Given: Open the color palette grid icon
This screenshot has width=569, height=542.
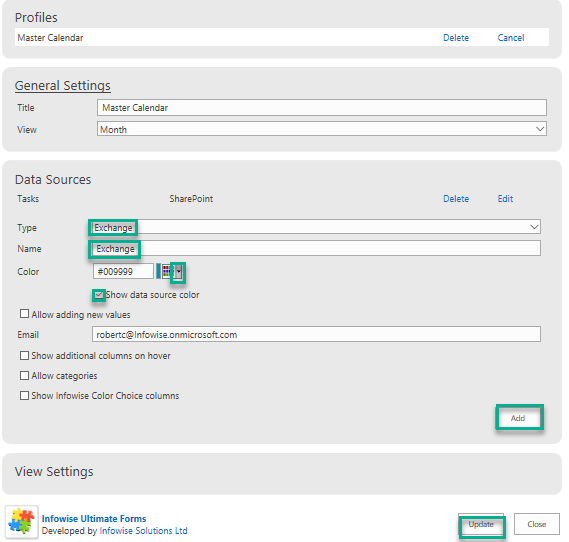Looking at the screenshot, I should pos(167,271).
